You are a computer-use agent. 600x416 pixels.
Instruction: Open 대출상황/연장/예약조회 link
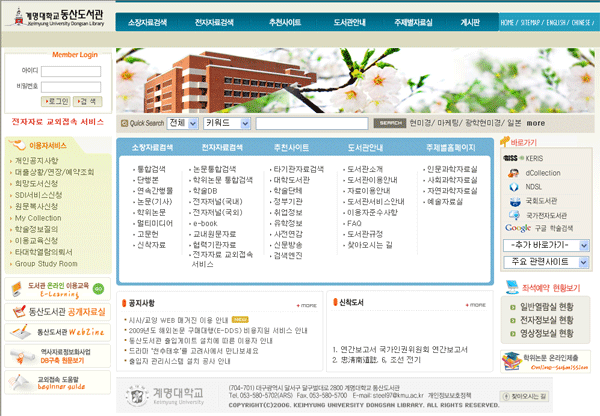[x=54, y=172]
